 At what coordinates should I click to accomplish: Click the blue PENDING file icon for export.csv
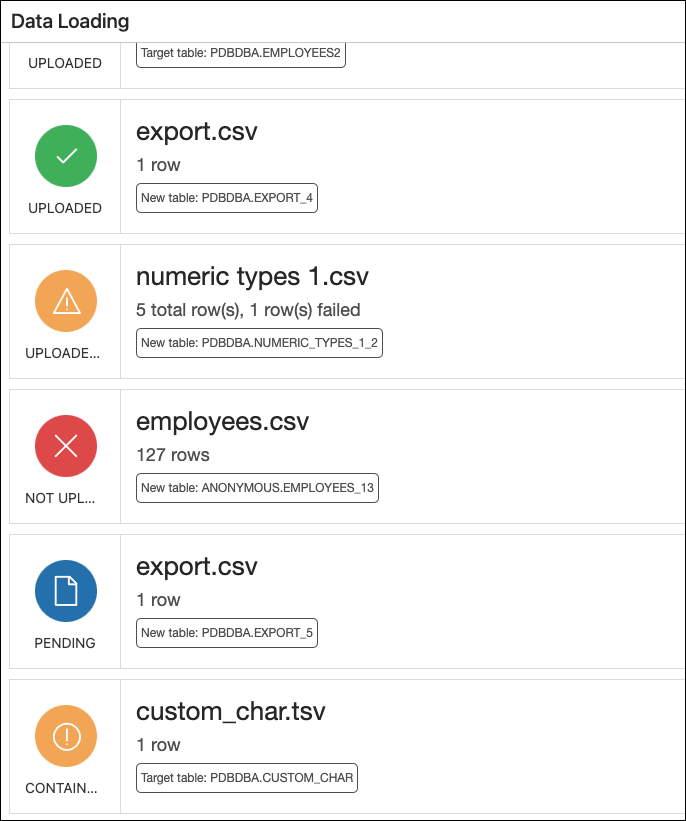(65, 591)
